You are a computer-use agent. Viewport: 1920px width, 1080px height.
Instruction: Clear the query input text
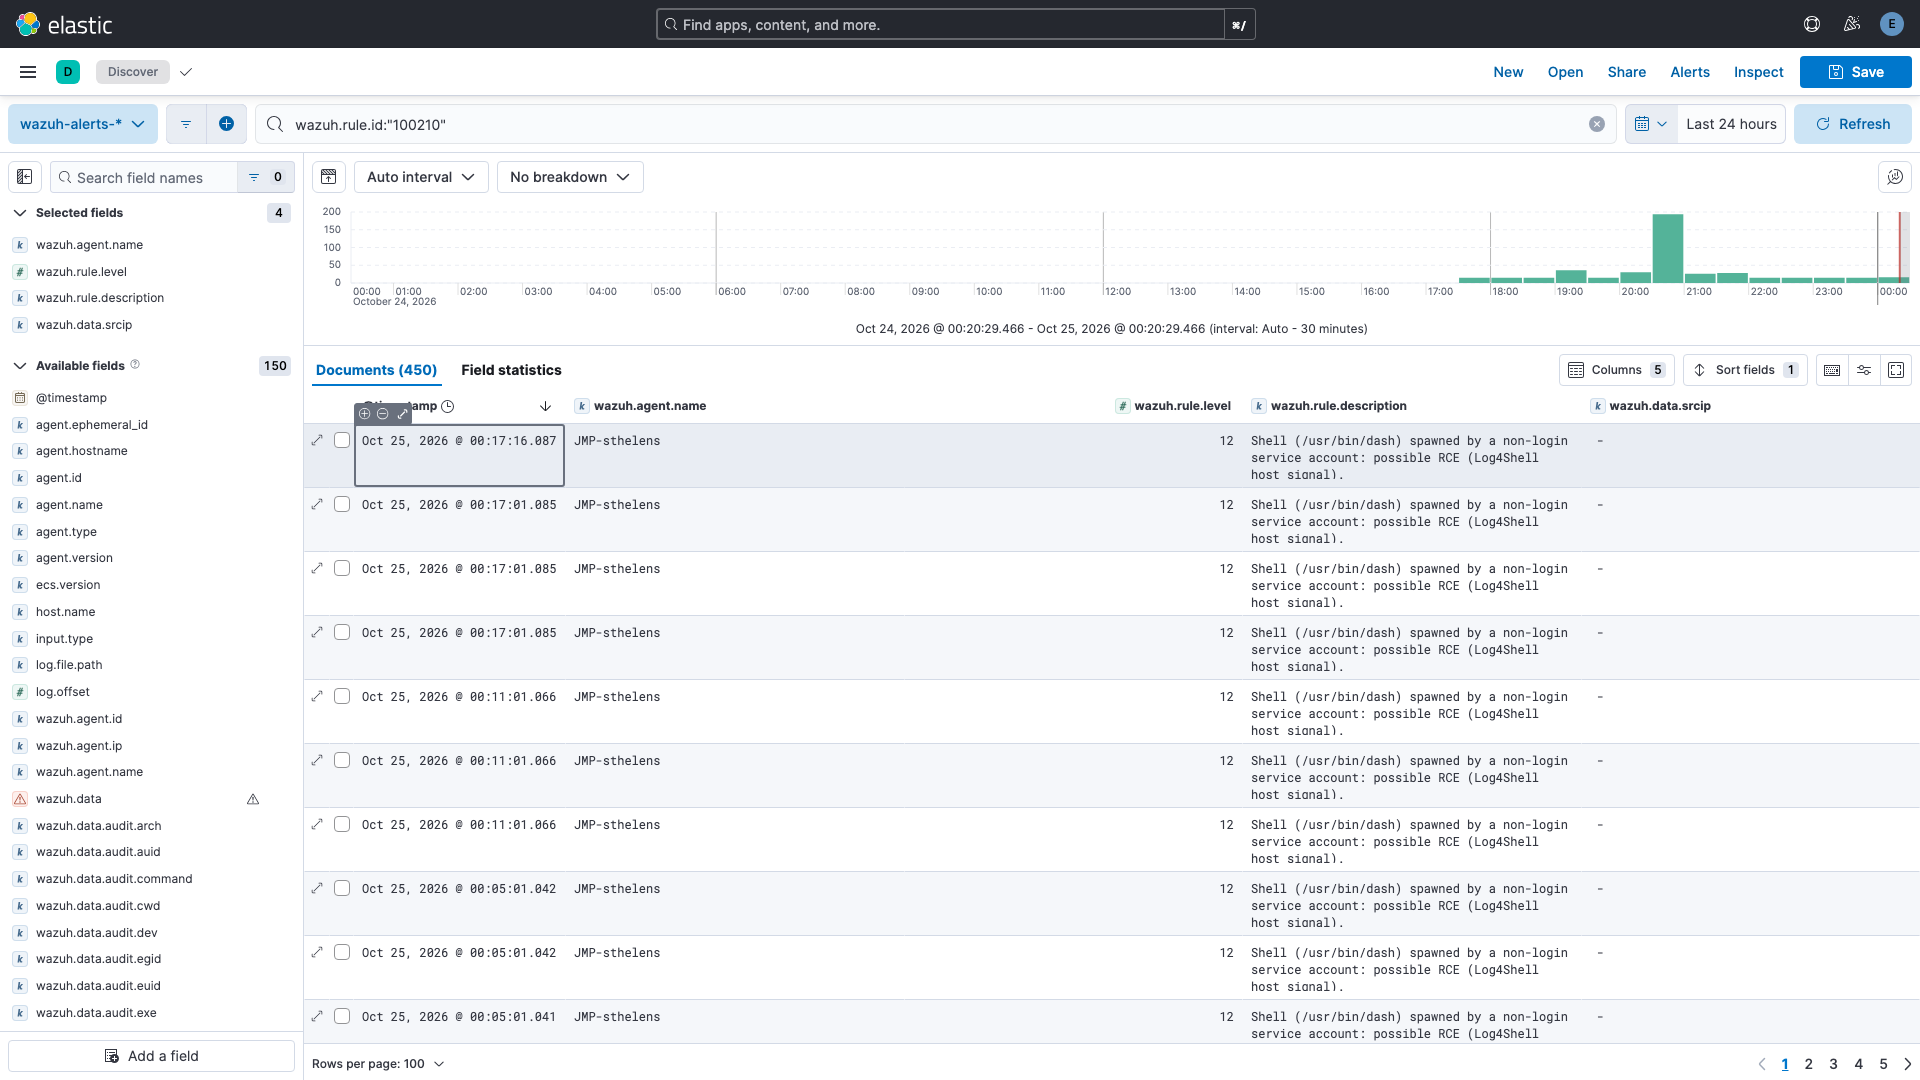click(x=1597, y=124)
